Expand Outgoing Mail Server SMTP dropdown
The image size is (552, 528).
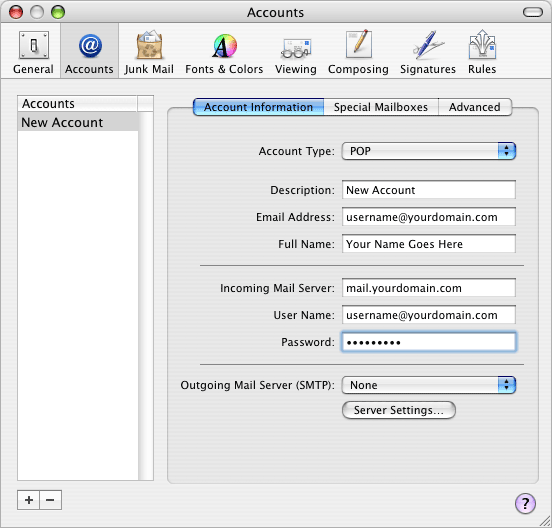tap(429, 385)
